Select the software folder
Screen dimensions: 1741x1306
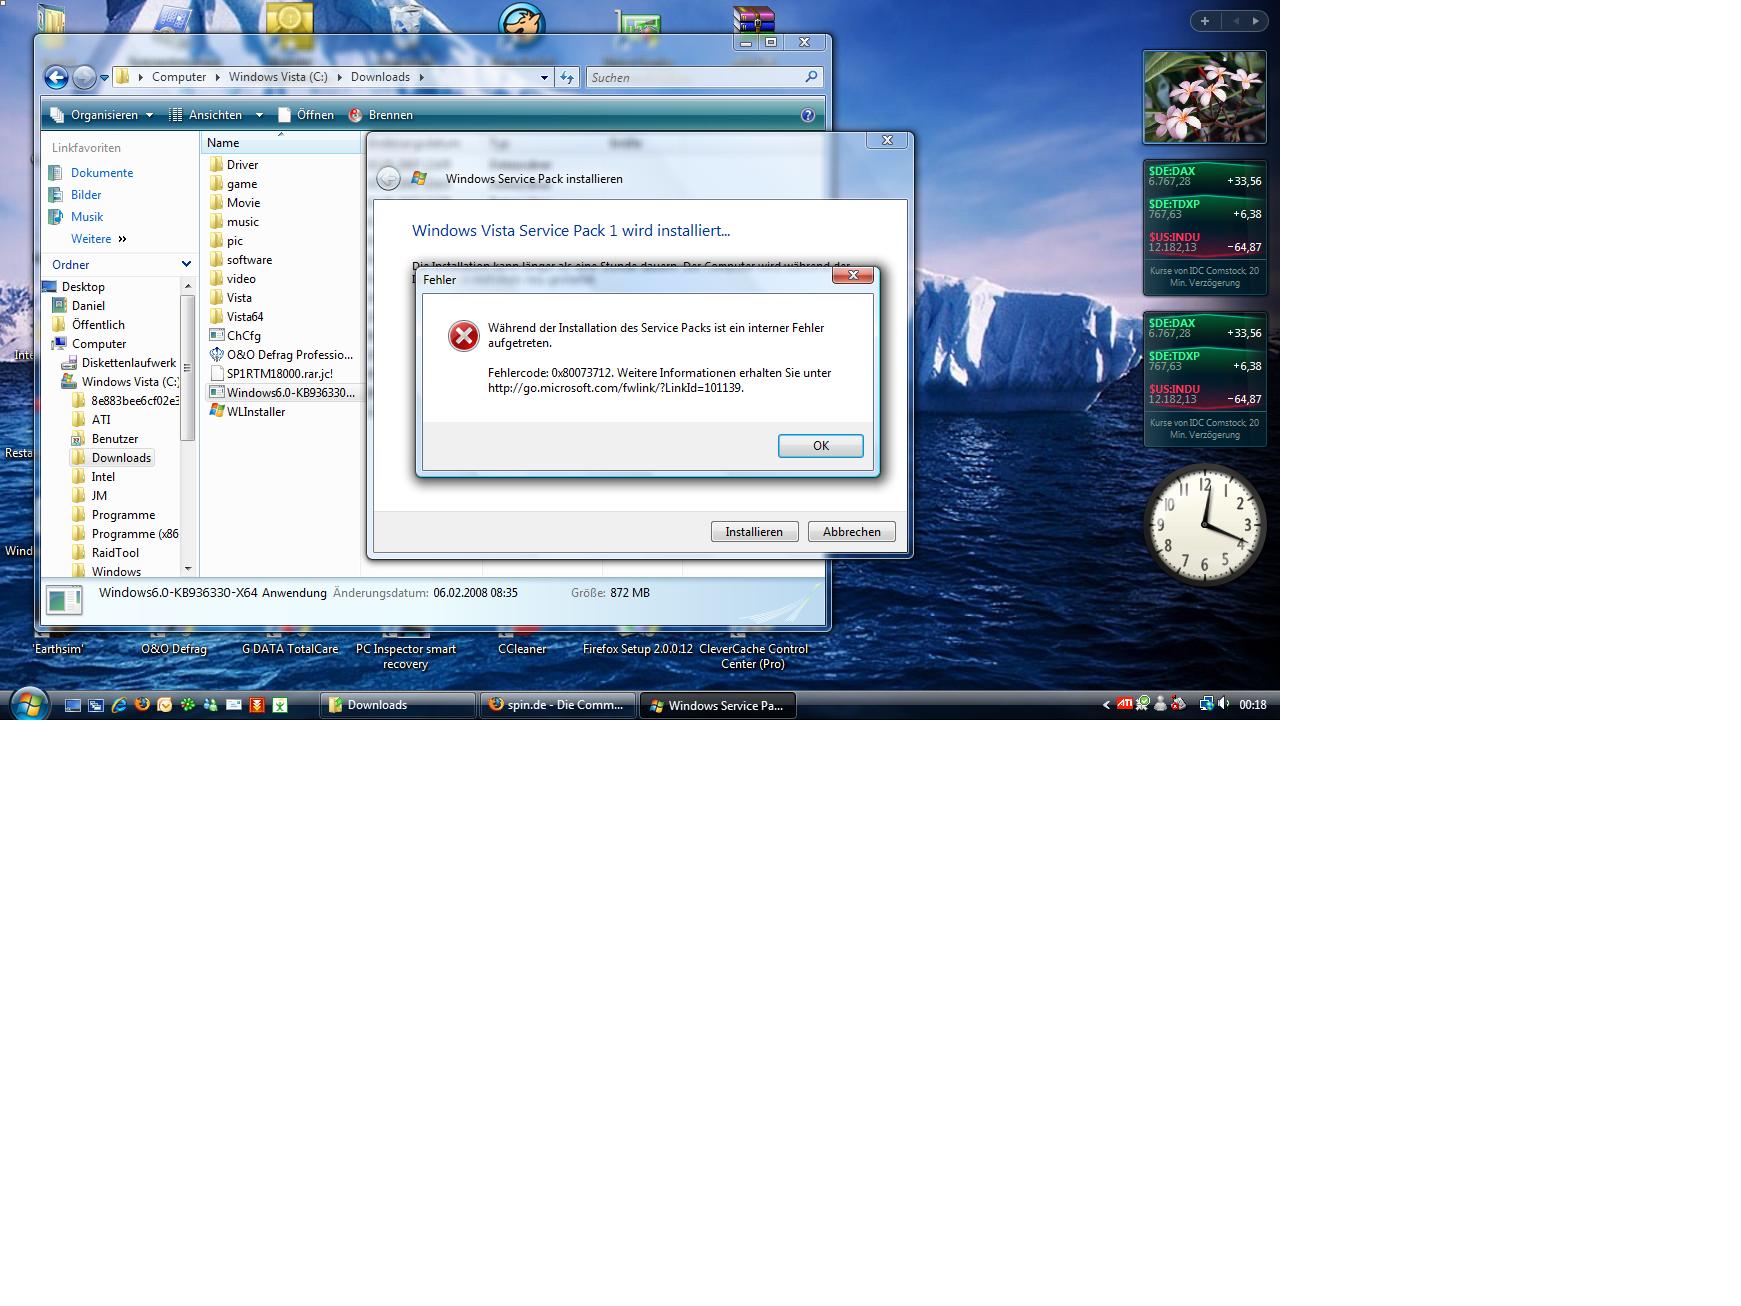tap(249, 260)
